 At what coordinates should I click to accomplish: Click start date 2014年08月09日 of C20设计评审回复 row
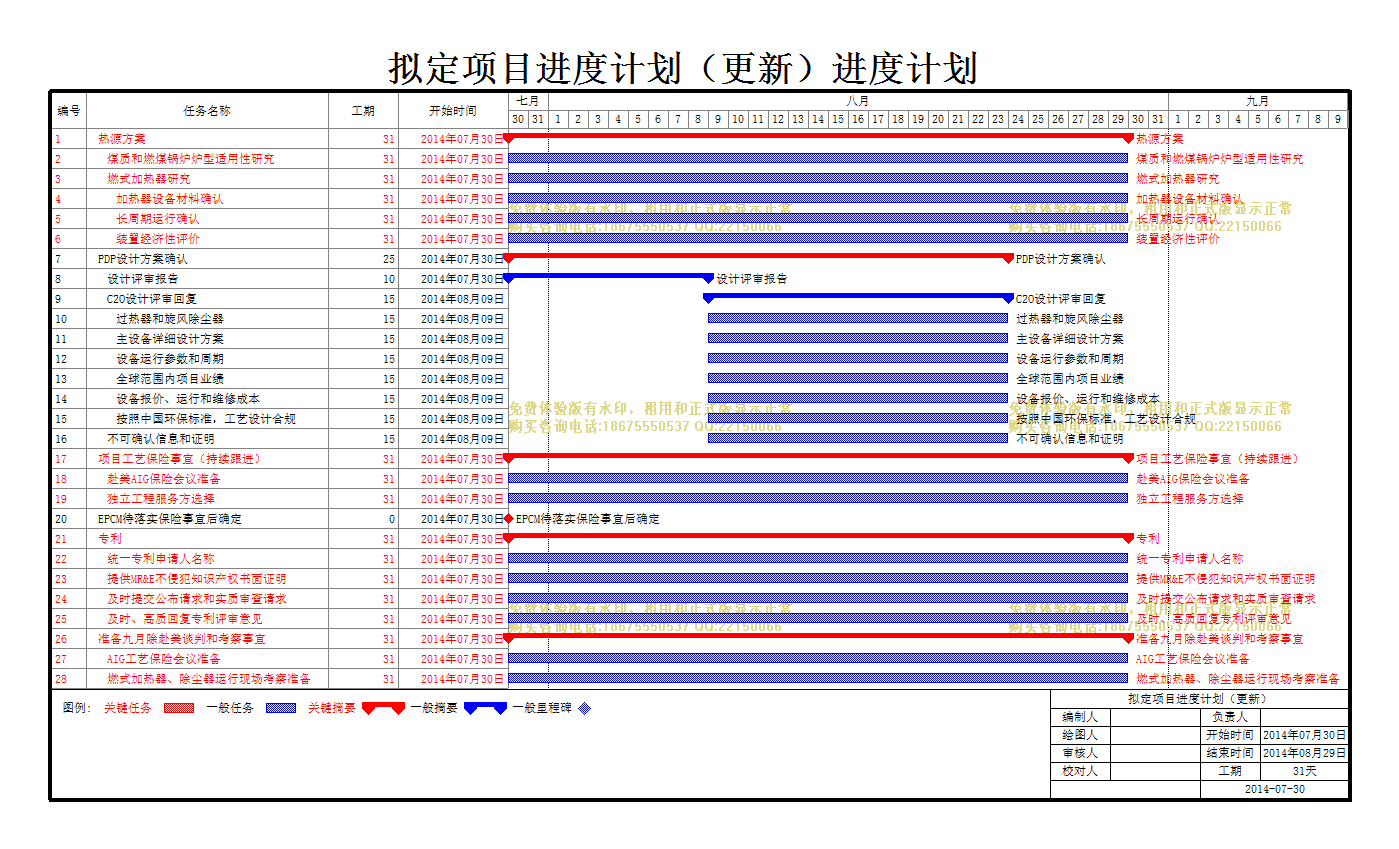[x=462, y=299]
